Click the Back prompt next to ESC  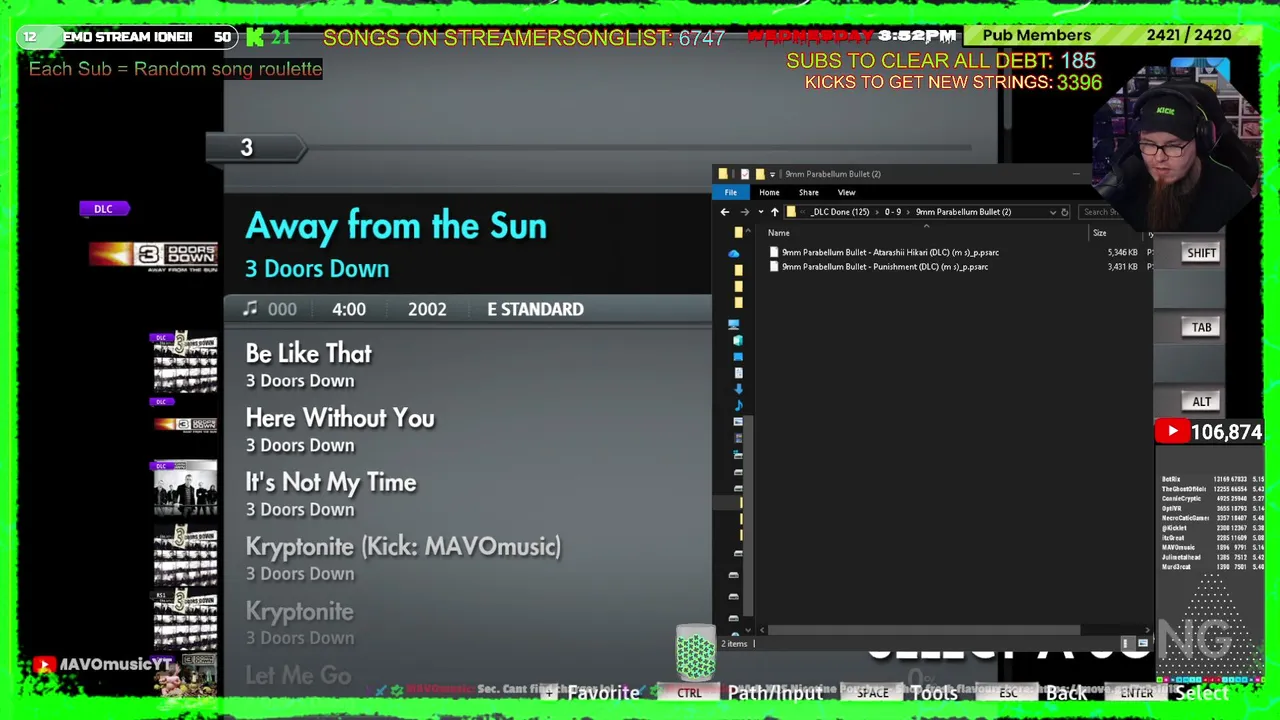[1066, 692]
